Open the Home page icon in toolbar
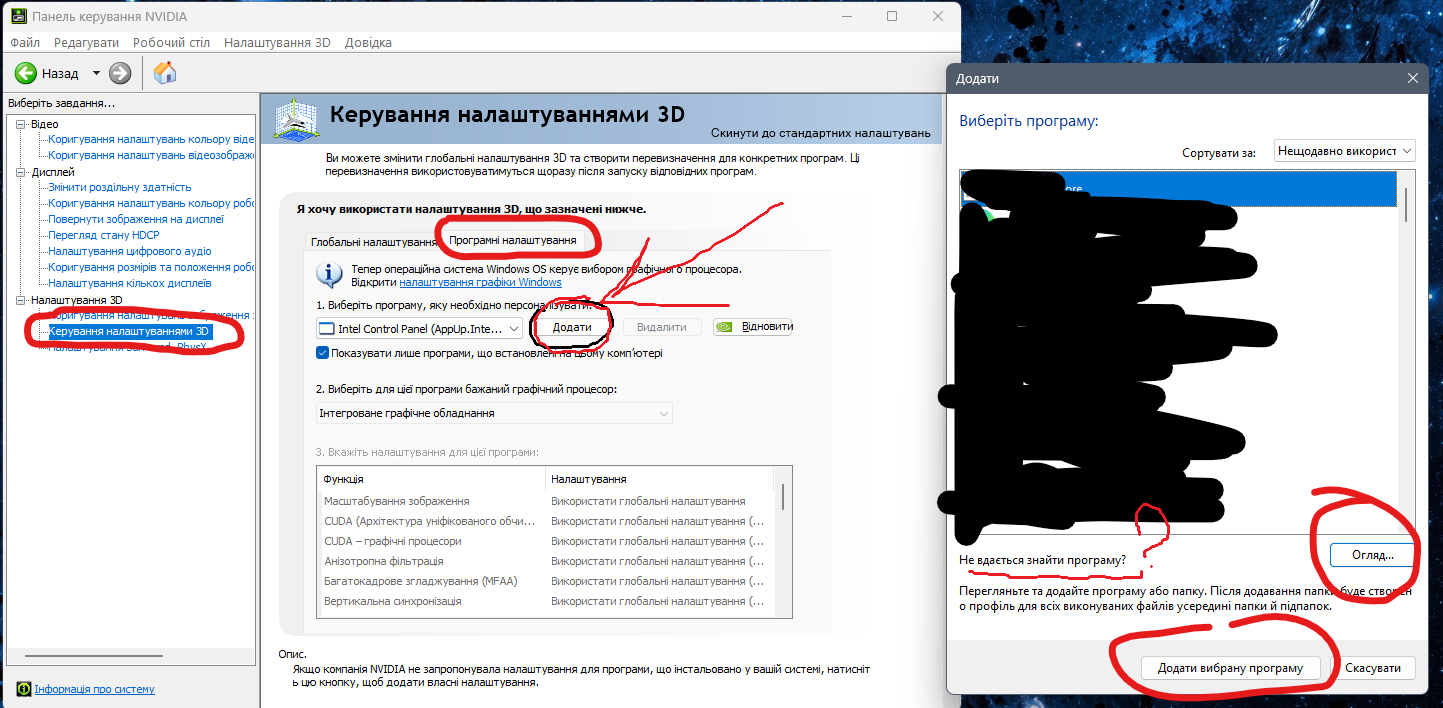 click(x=165, y=73)
